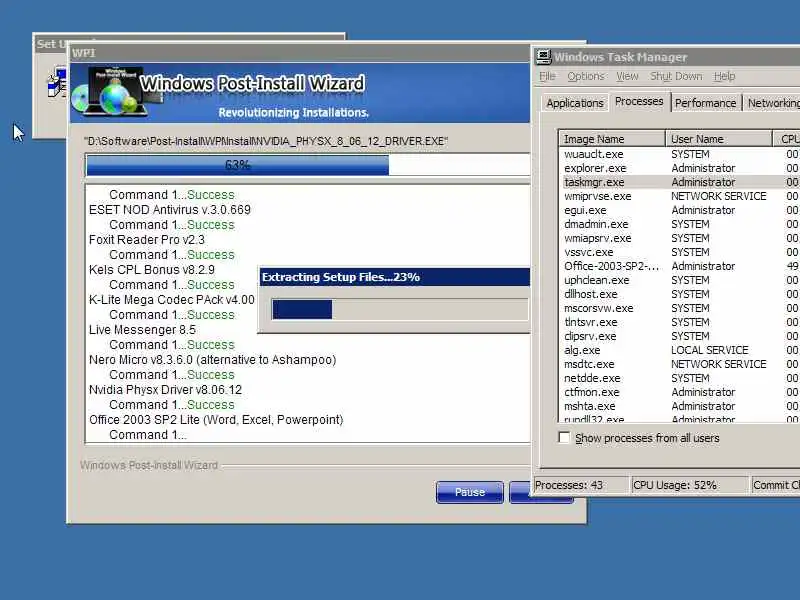Viewport: 800px width, 600px height.
Task: Click the Processes: 43 status bar entry
Action: click(x=581, y=485)
